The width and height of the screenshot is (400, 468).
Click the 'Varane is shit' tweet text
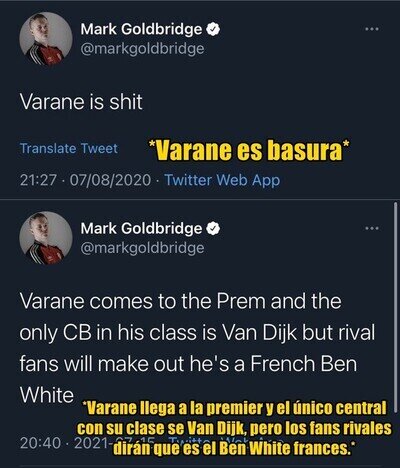point(81,102)
